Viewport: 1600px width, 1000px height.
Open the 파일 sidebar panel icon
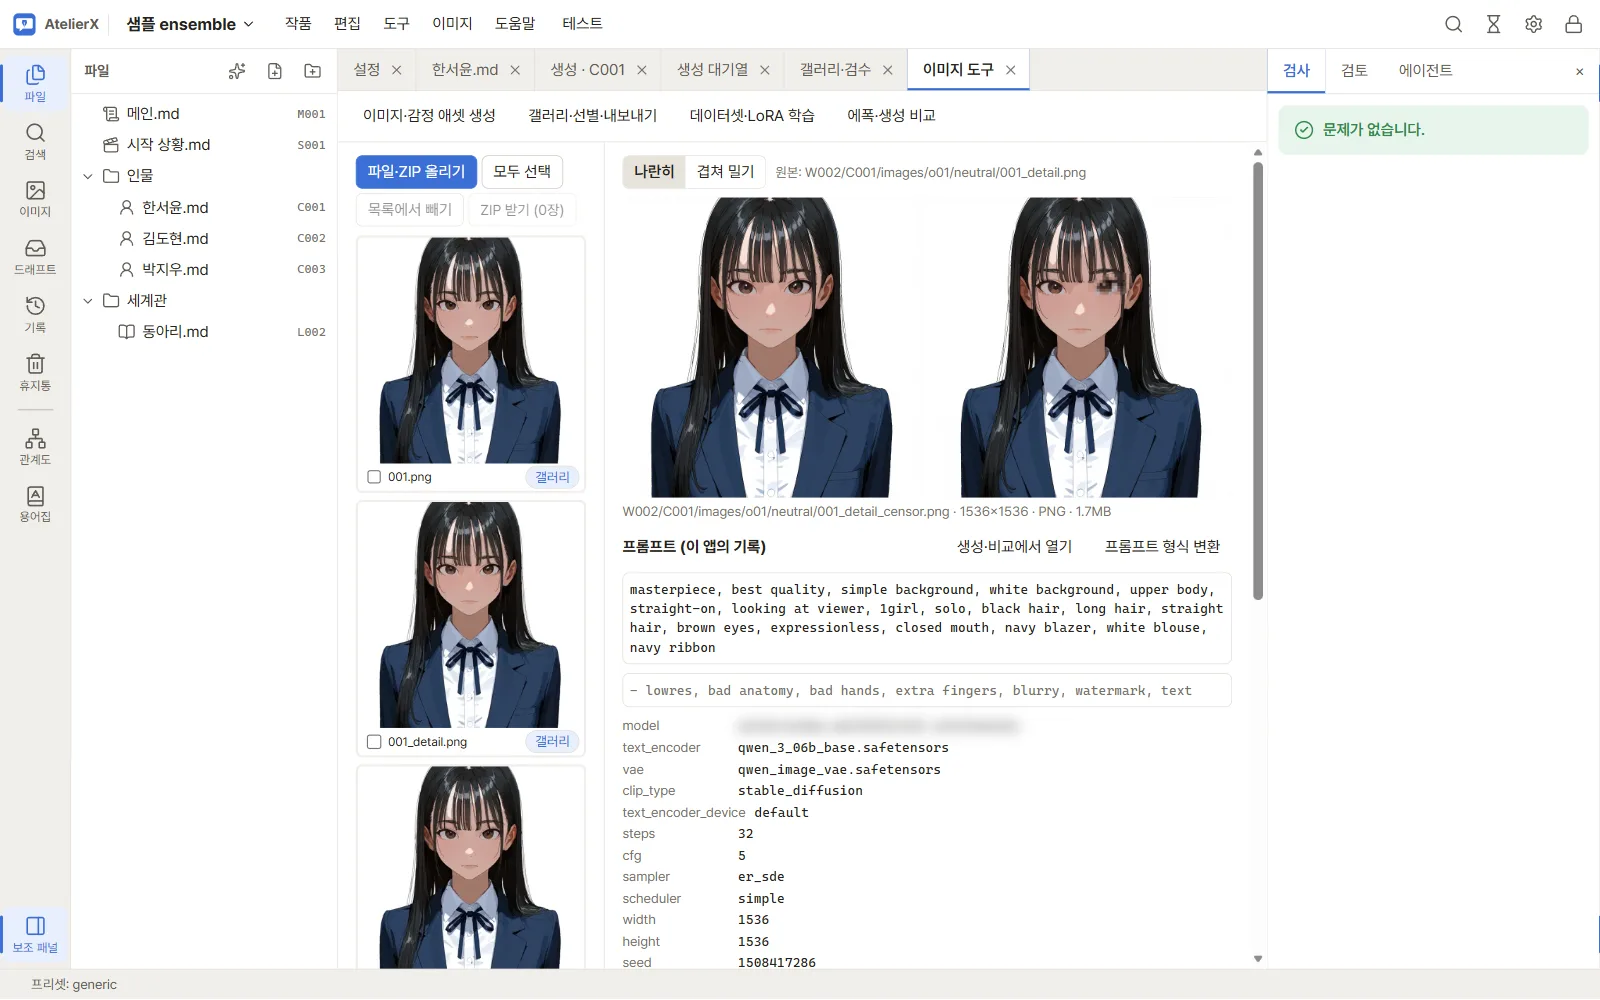35,82
